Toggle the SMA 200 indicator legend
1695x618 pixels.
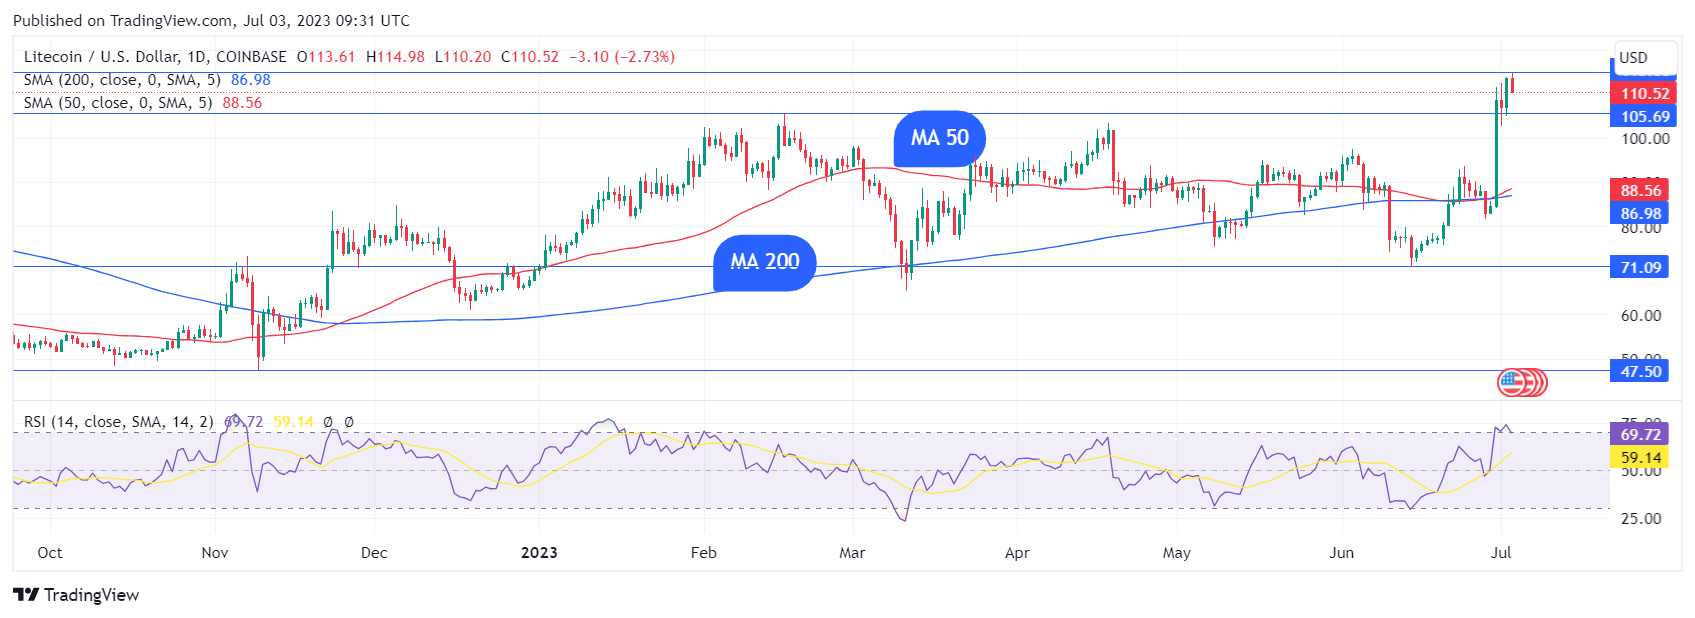[x=122, y=80]
